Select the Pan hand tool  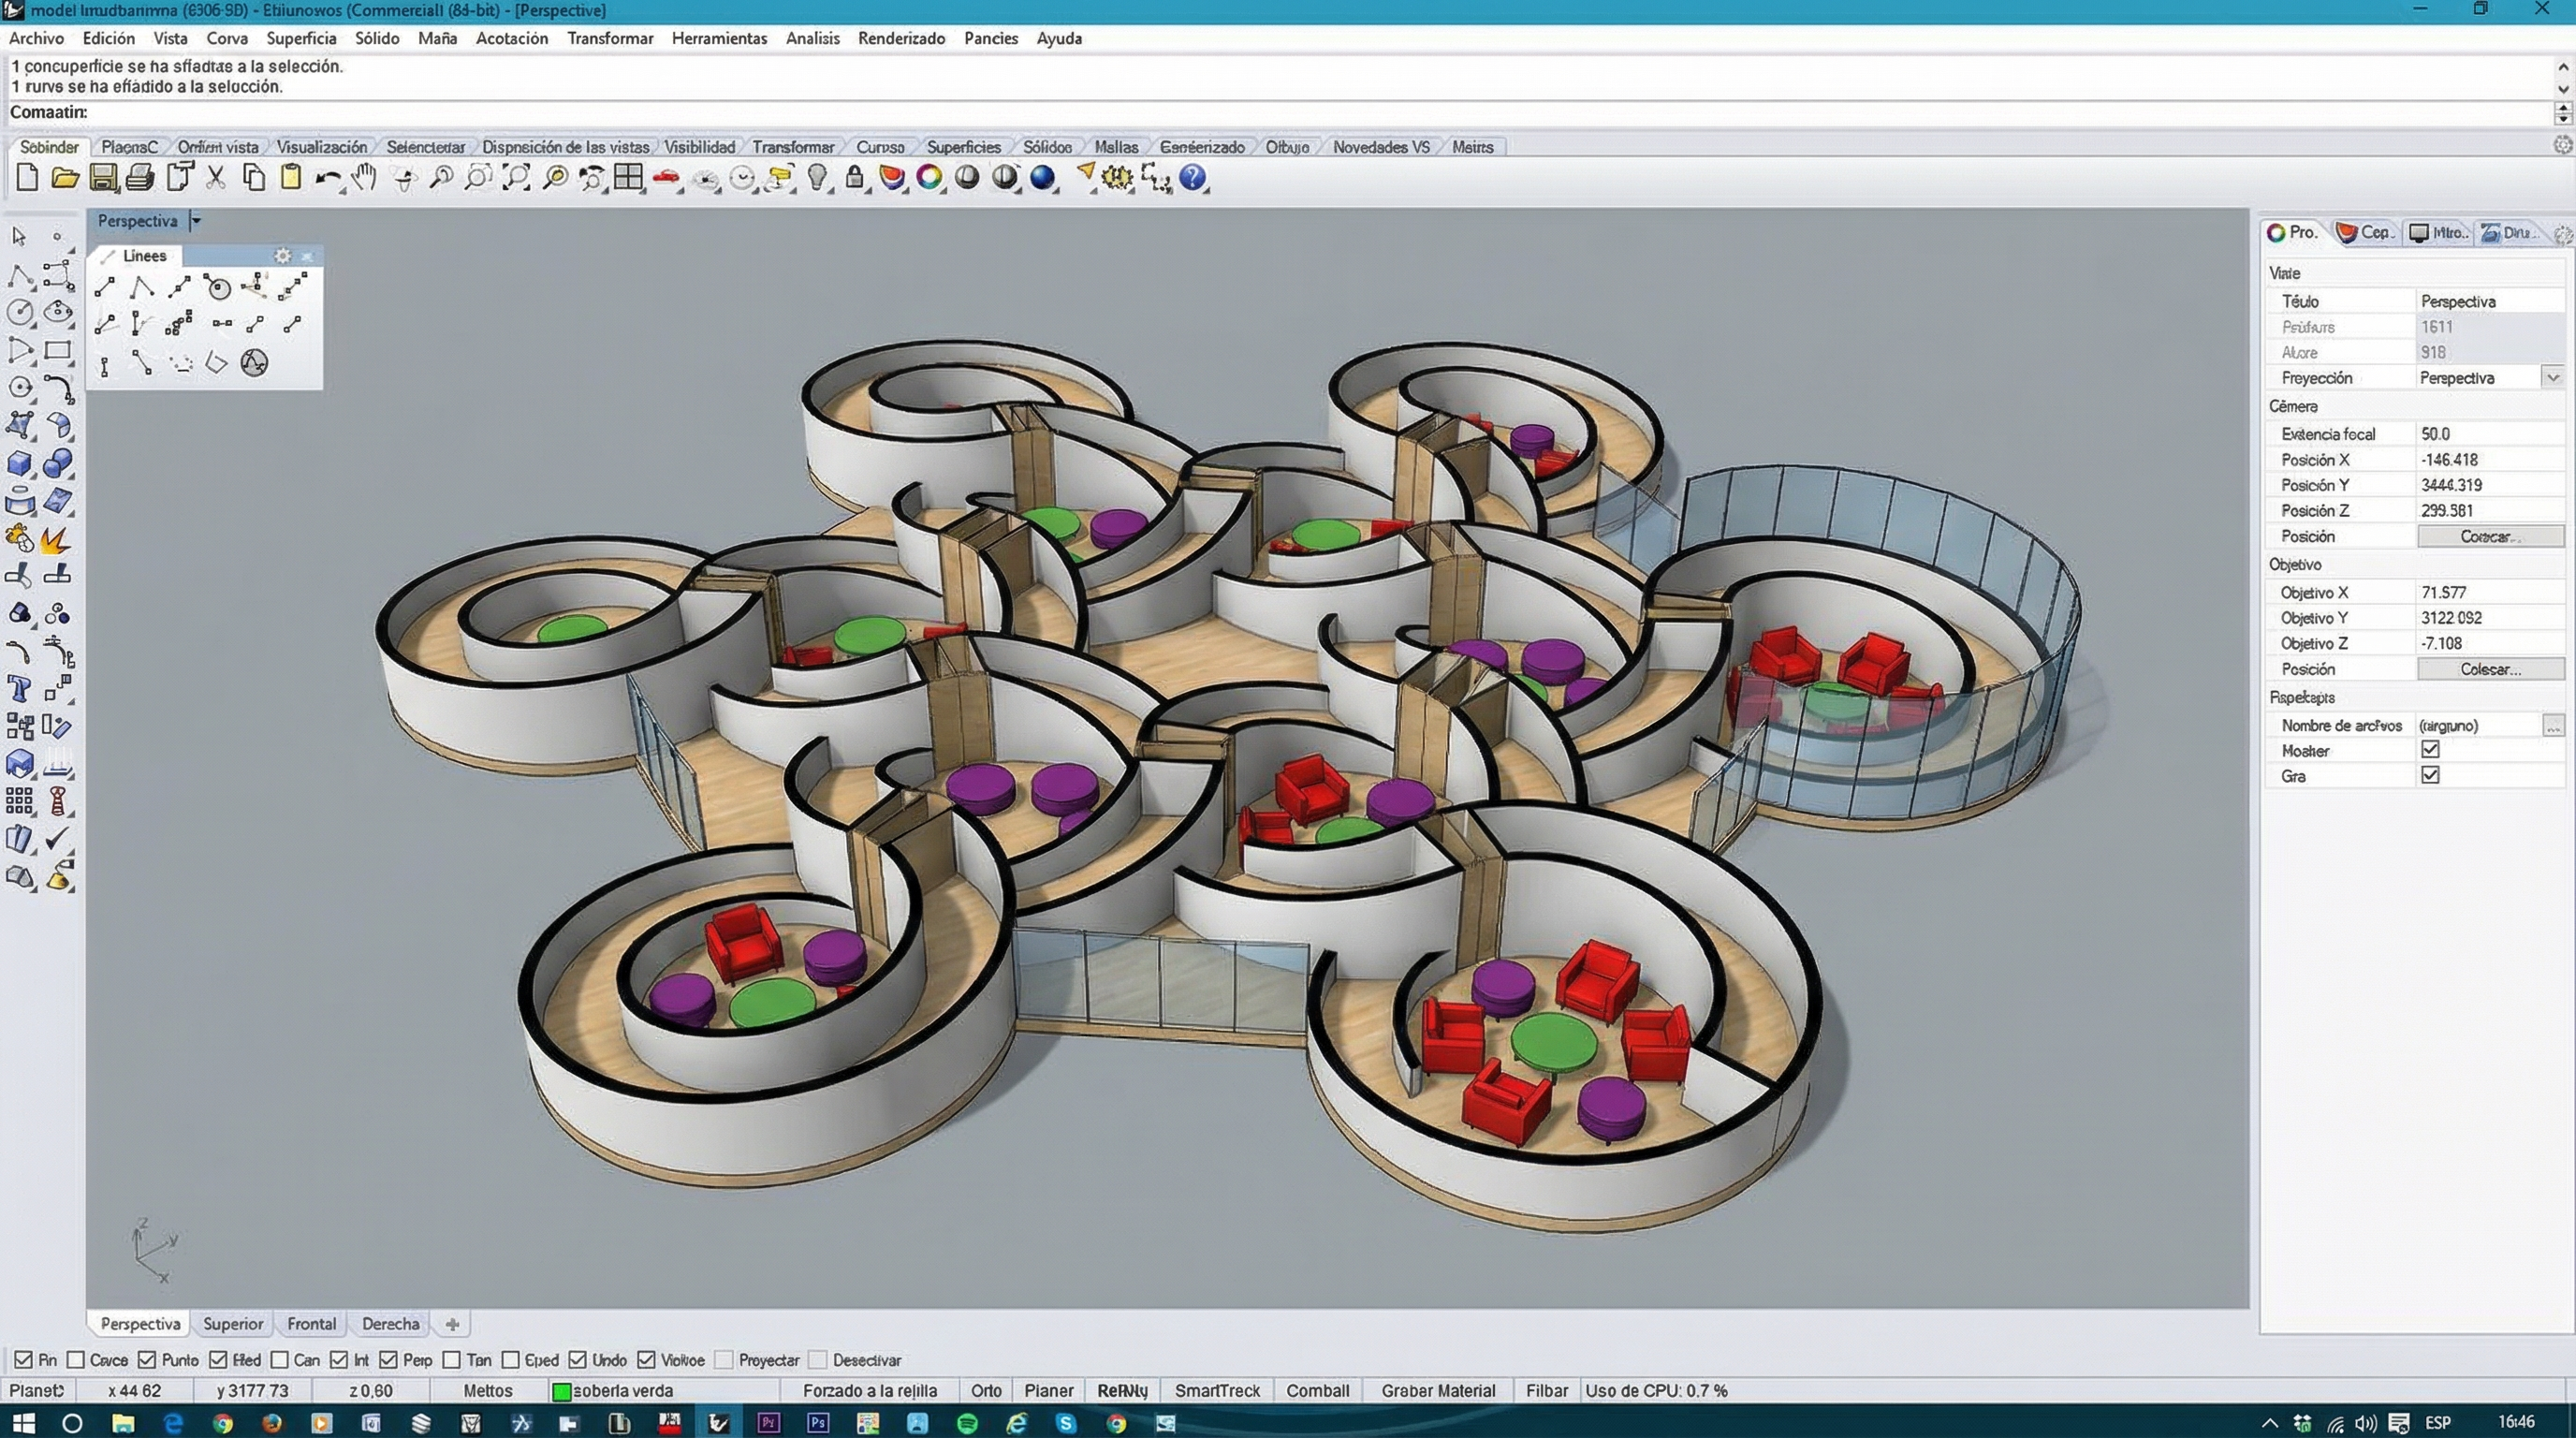click(x=365, y=178)
